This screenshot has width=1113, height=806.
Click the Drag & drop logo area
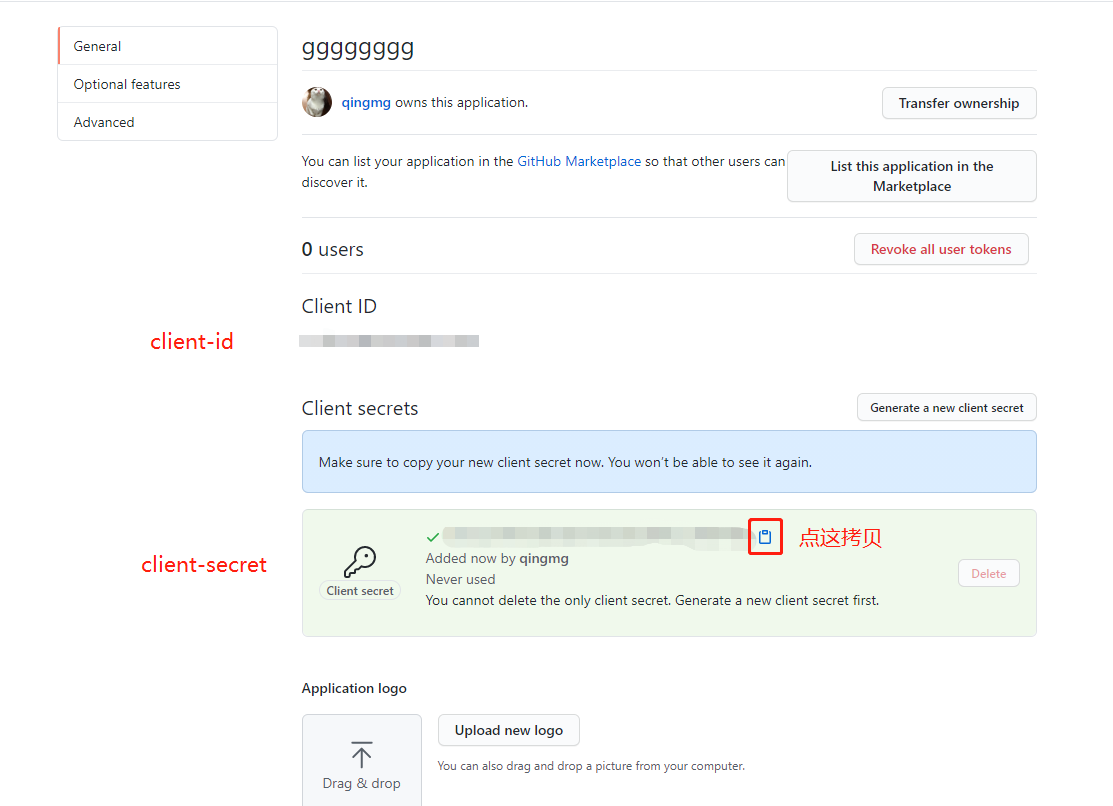[x=361, y=758]
